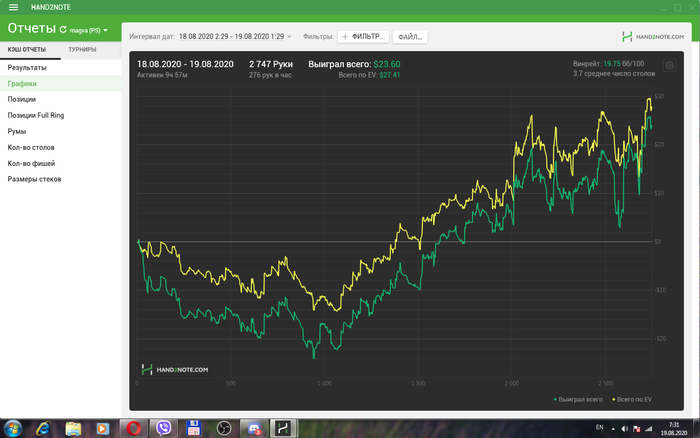Open the Кол-во фишей report
Viewport: 700px width, 438px height.
61,163
